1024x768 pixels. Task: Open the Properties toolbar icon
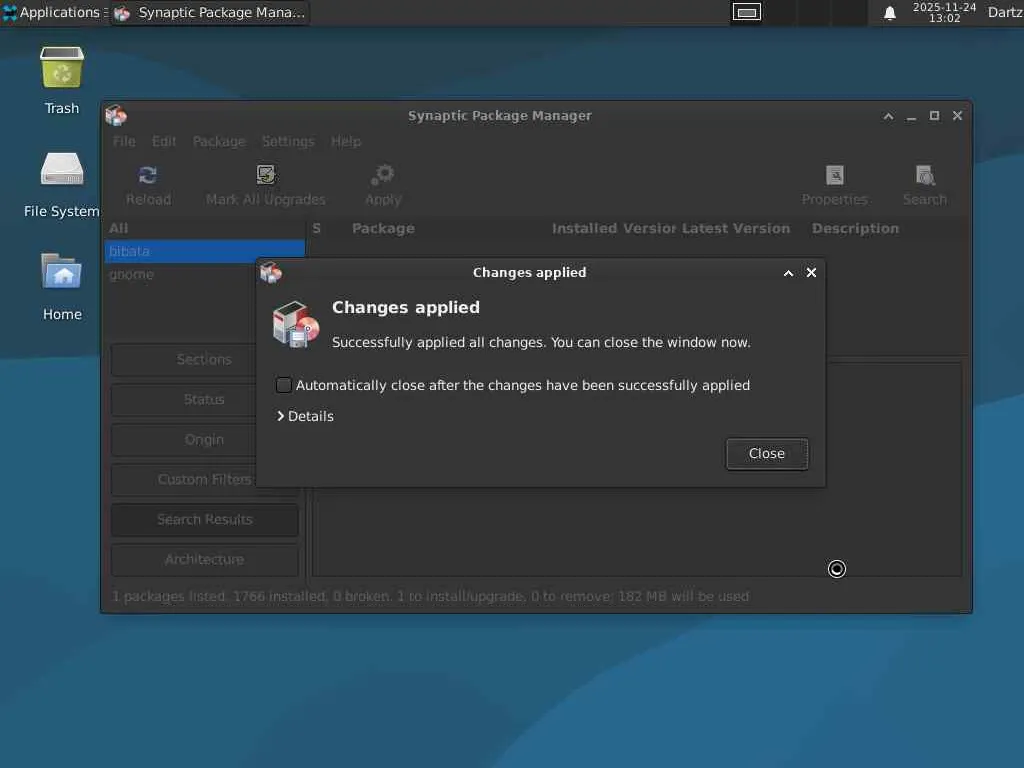point(835,175)
